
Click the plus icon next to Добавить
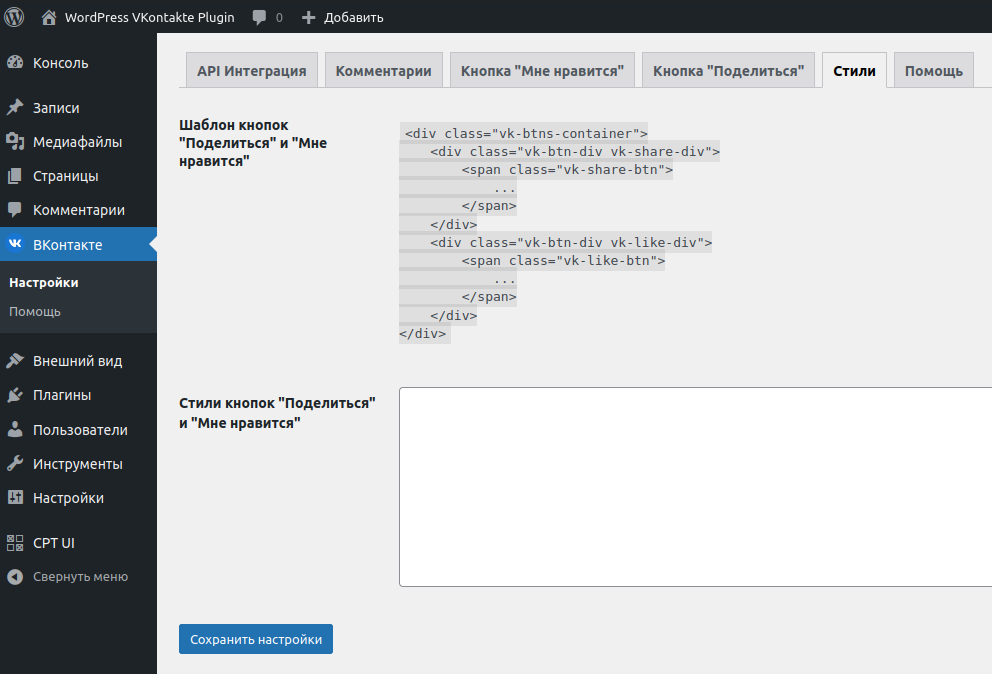[x=308, y=18]
